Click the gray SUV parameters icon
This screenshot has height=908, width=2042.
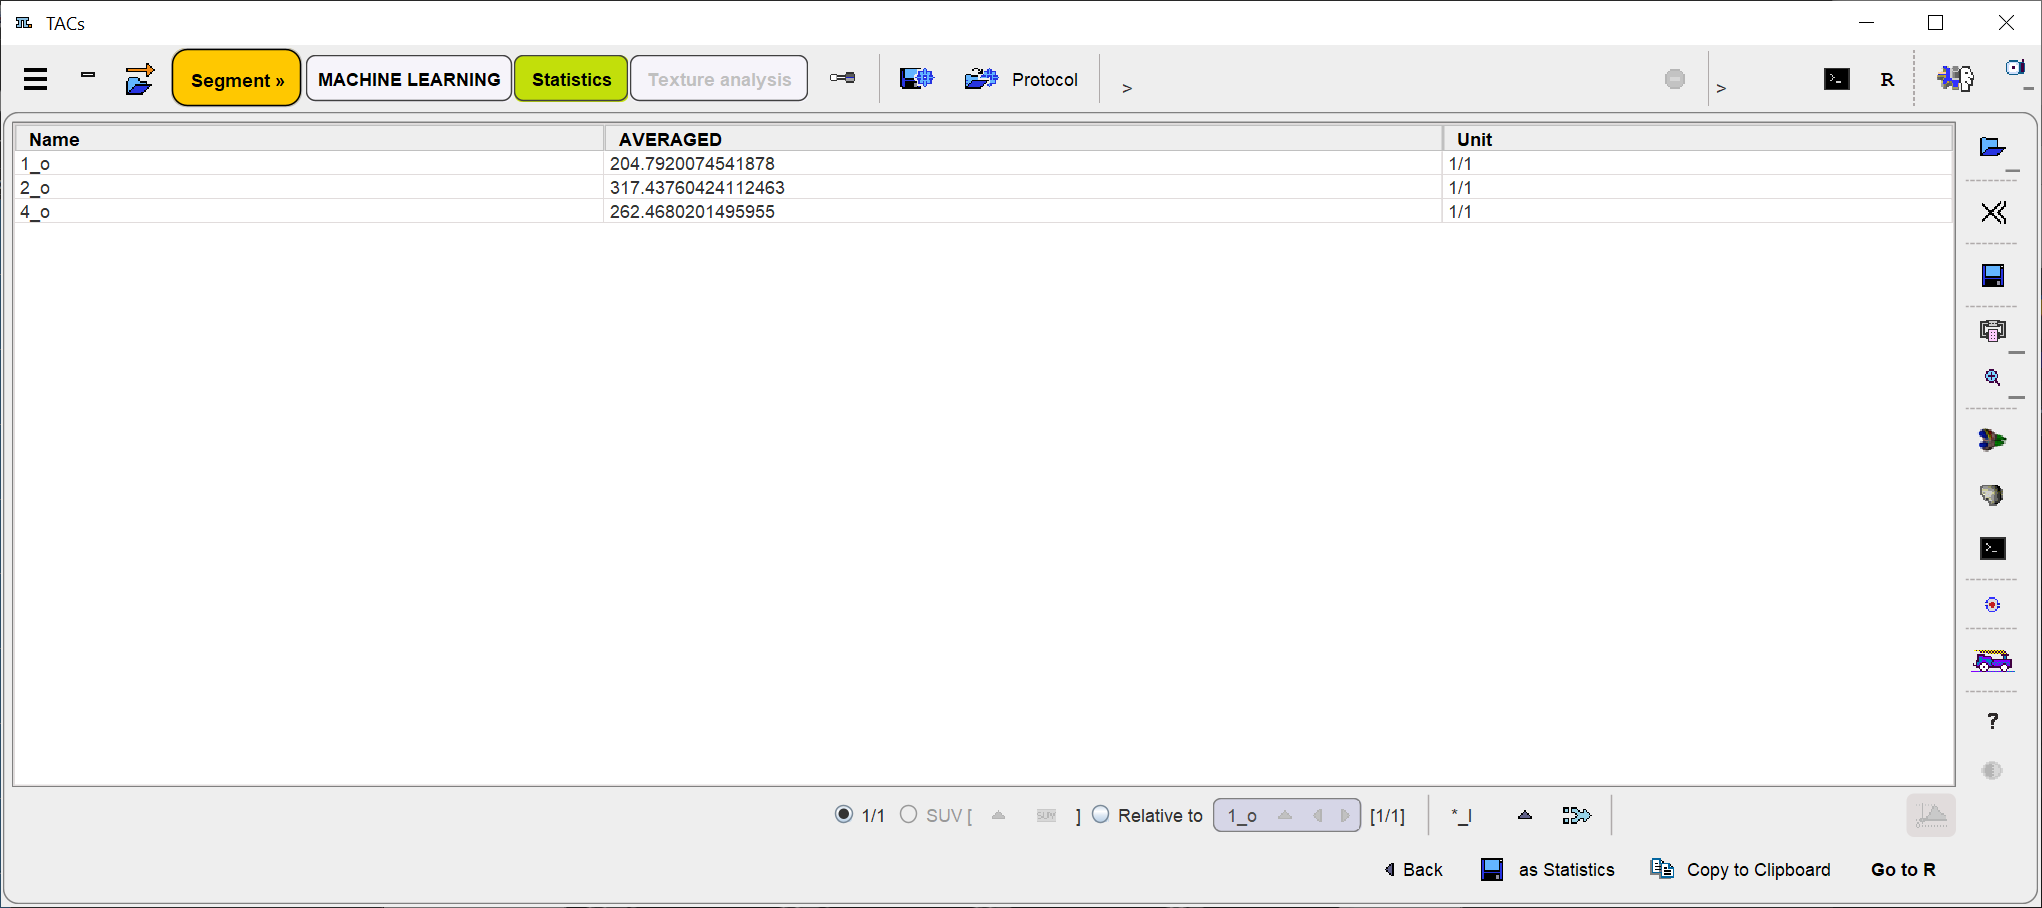1046,815
